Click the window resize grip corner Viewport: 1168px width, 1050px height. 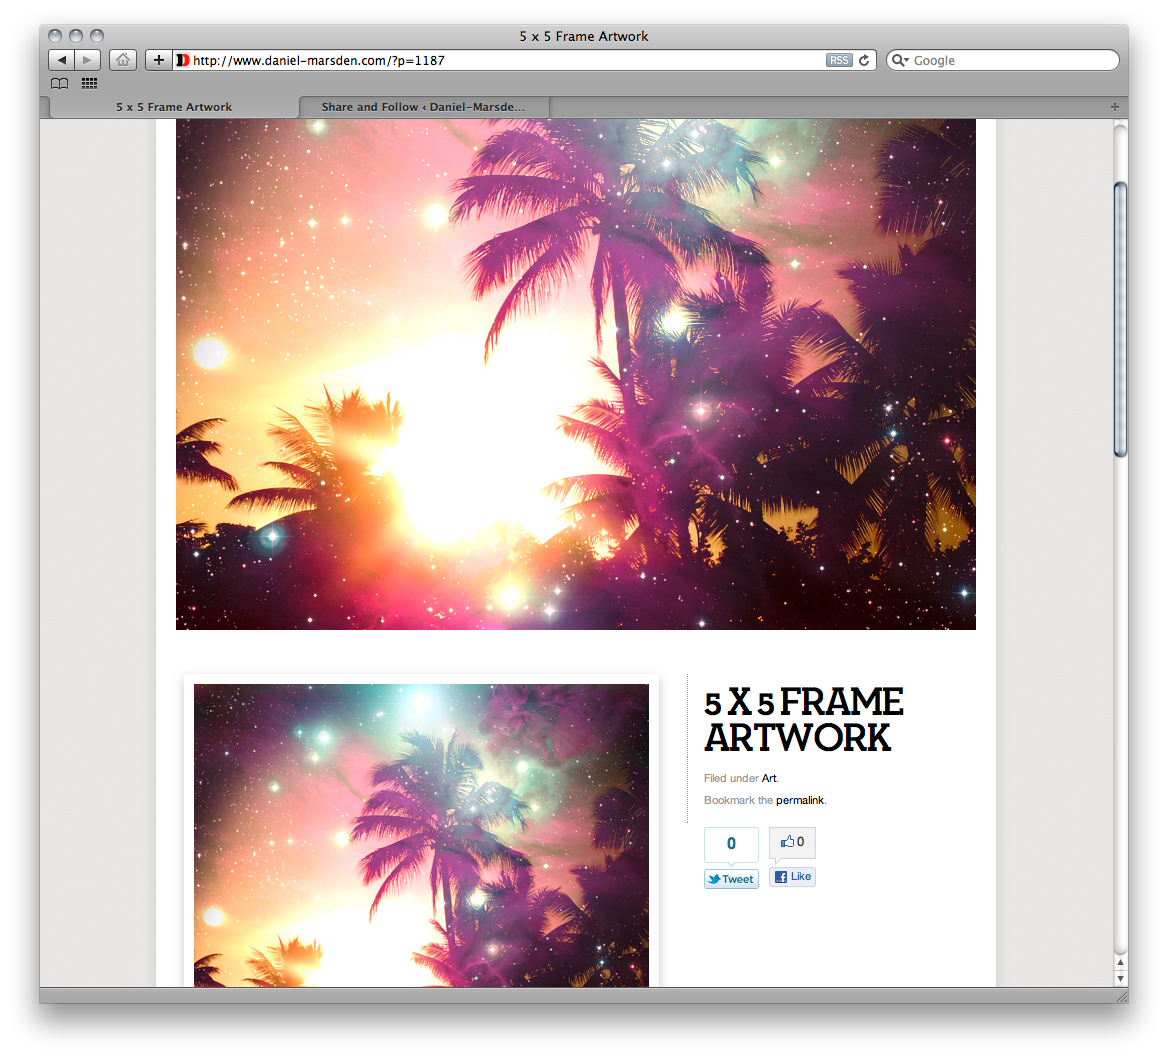(1122, 996)
